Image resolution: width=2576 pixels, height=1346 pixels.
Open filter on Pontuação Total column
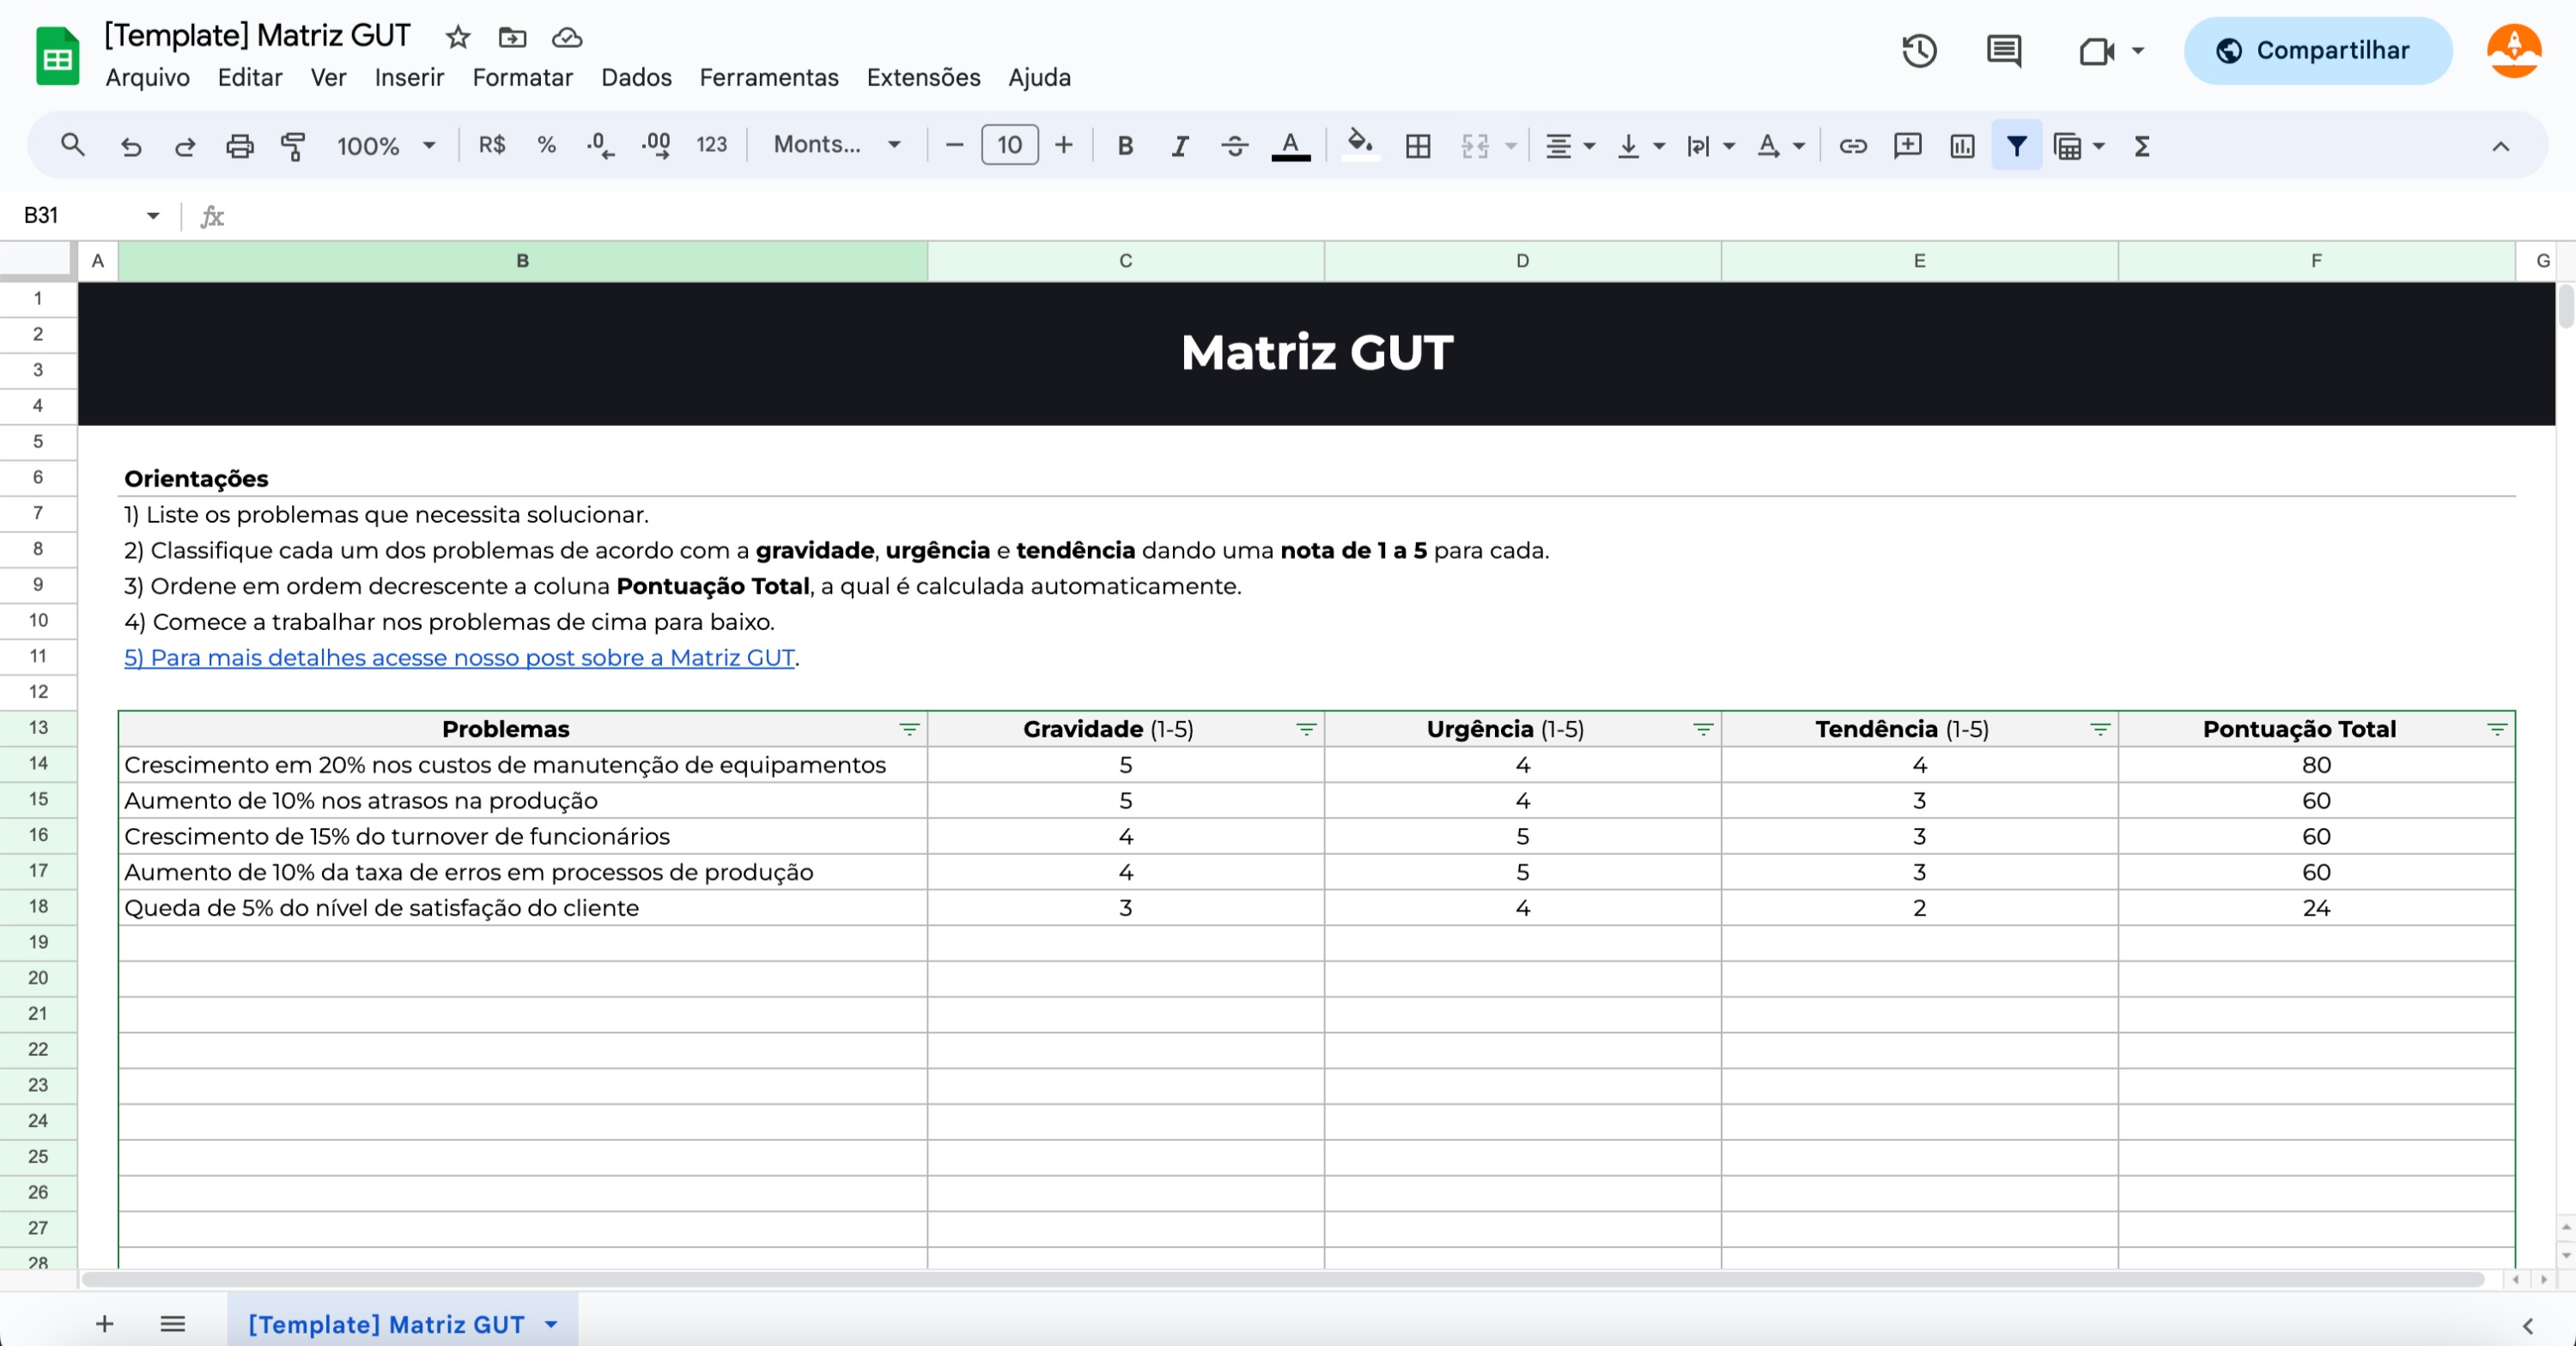pyautogui.click(x=2496, y=729)
